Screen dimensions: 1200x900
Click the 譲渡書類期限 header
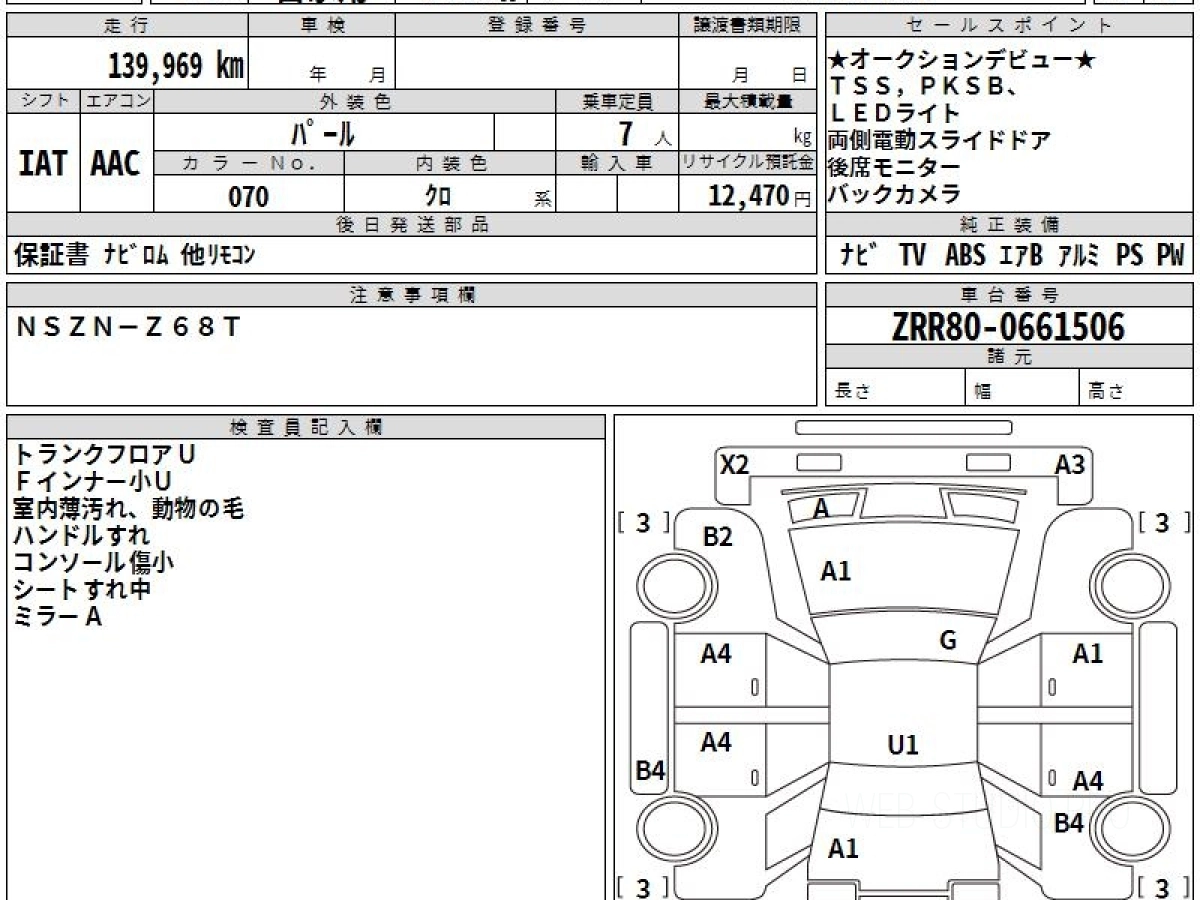747,26
